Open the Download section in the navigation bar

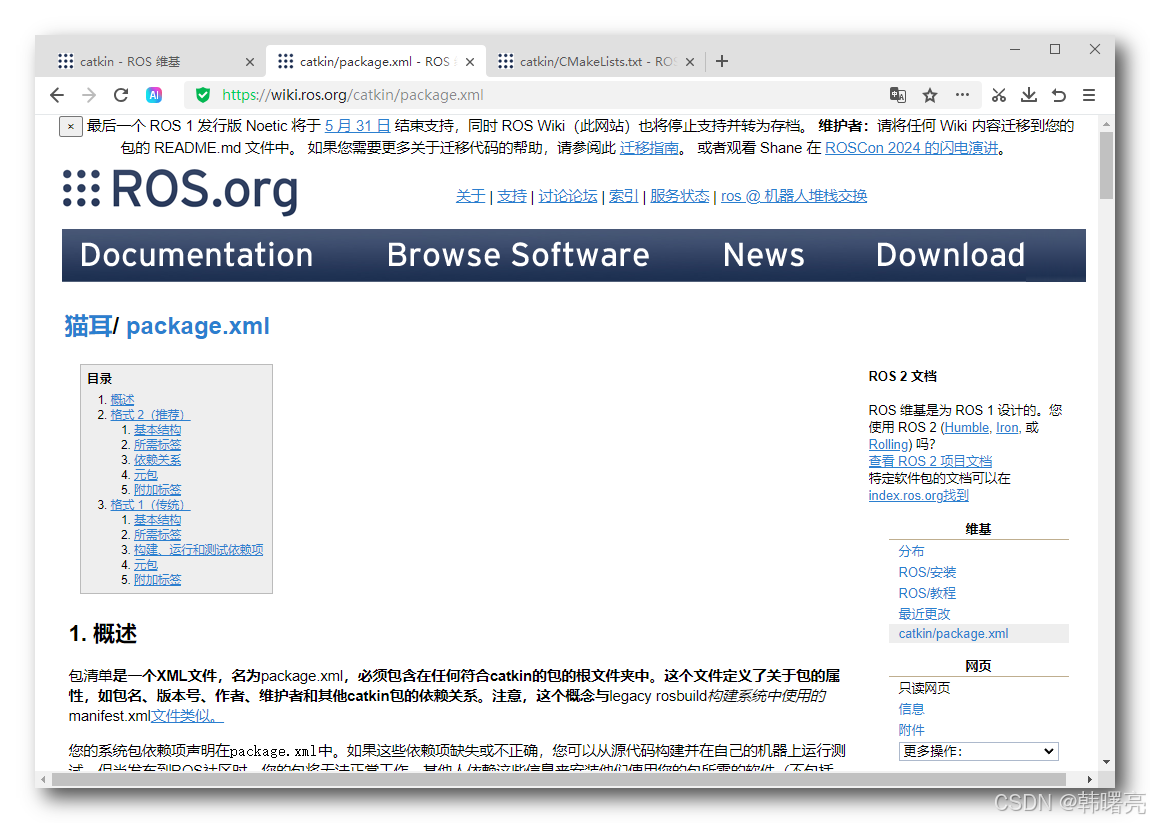[x=950, y=255]
